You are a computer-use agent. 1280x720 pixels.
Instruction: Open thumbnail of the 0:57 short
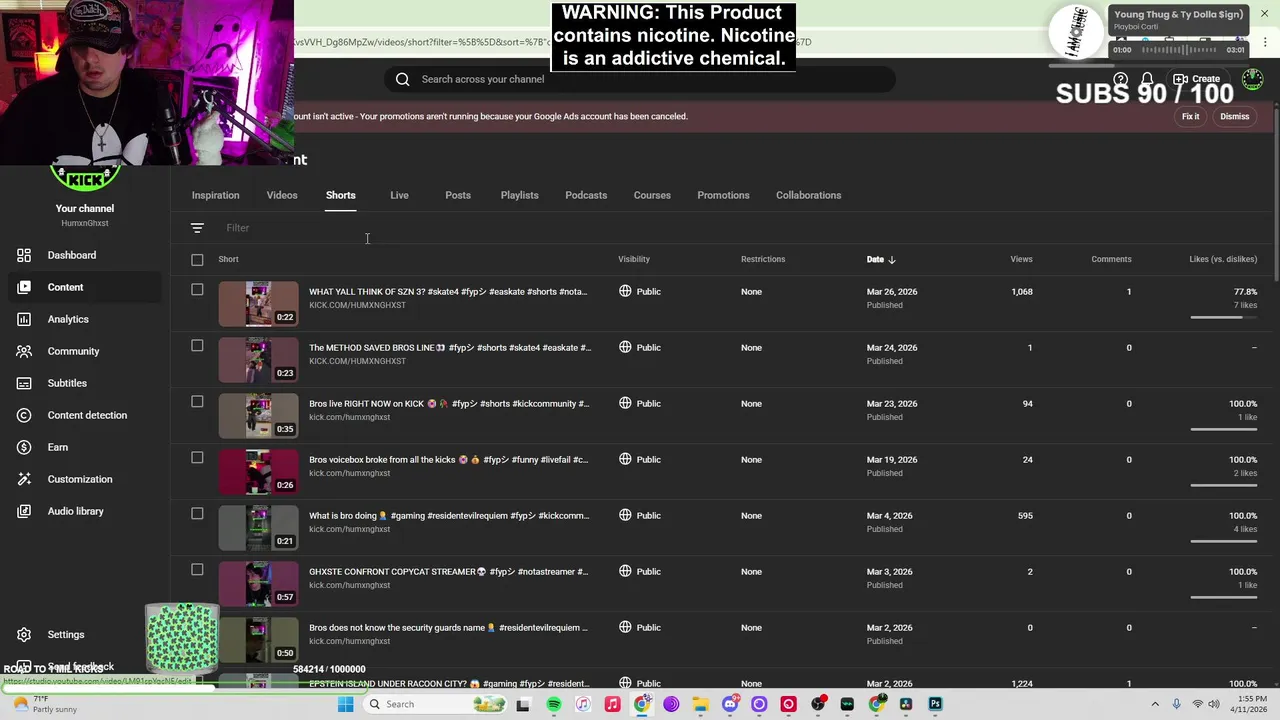258,584
